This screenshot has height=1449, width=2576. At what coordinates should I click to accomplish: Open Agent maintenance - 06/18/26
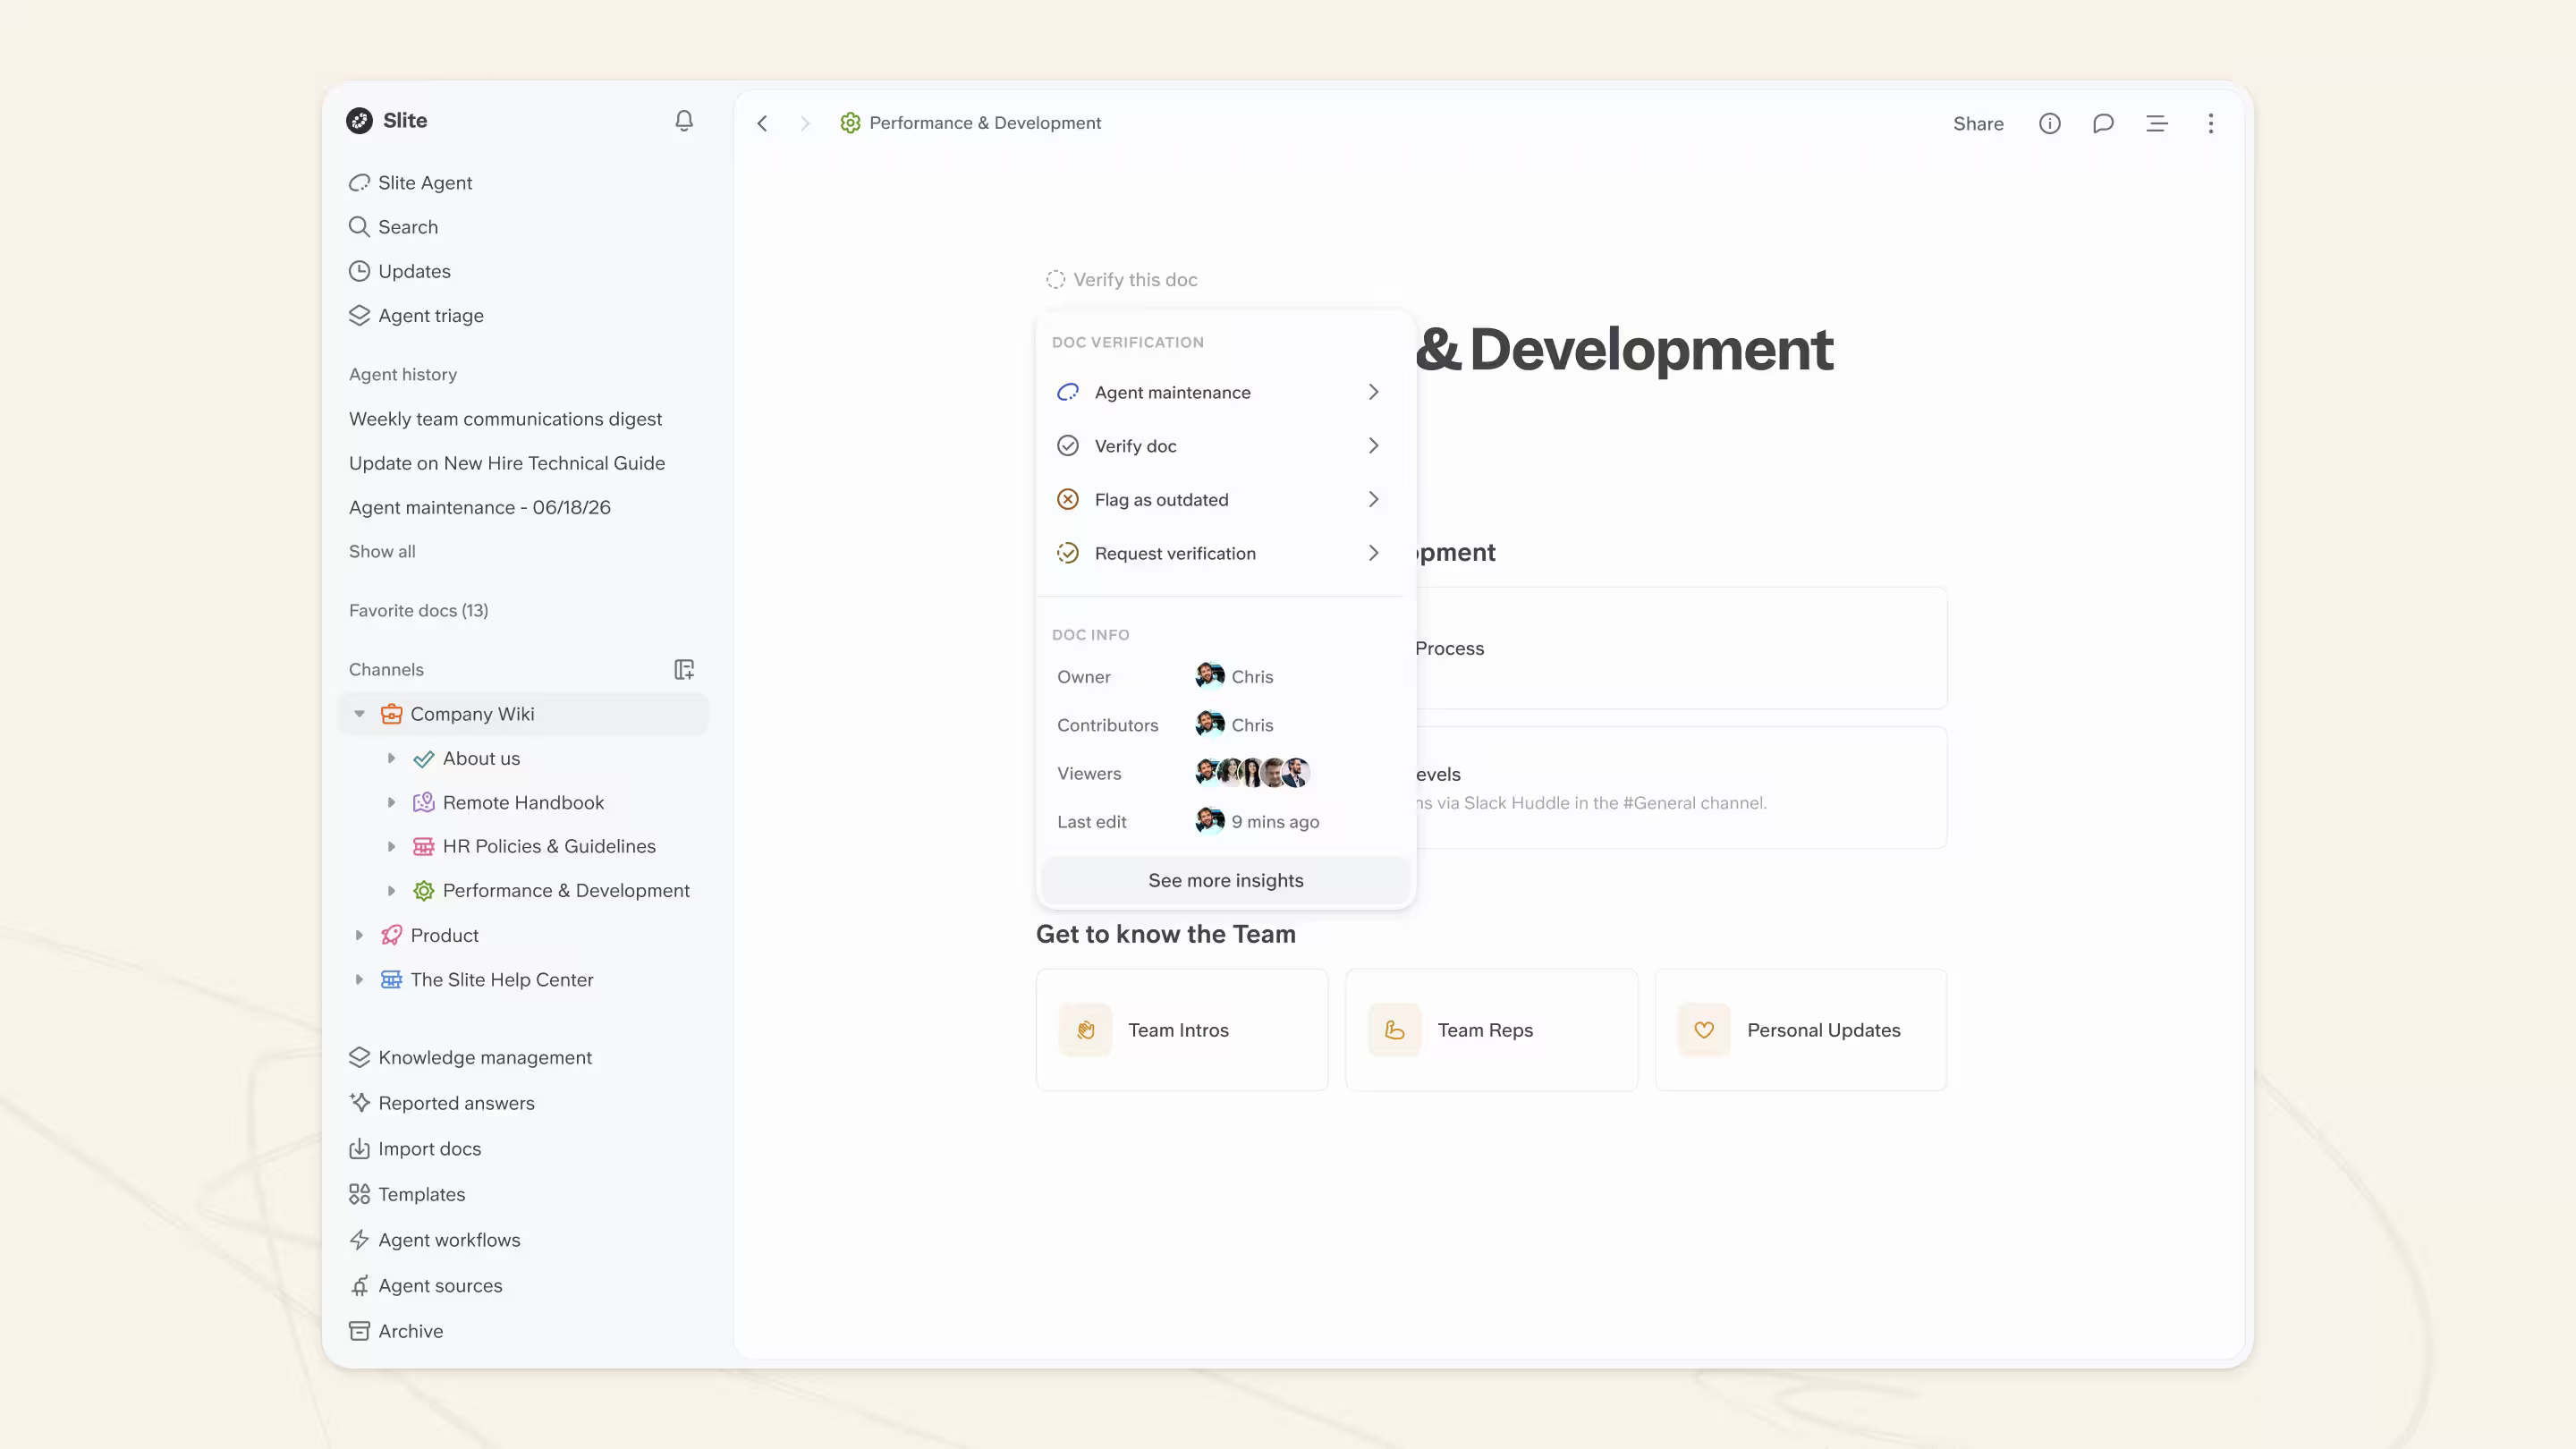click(480, 507)
